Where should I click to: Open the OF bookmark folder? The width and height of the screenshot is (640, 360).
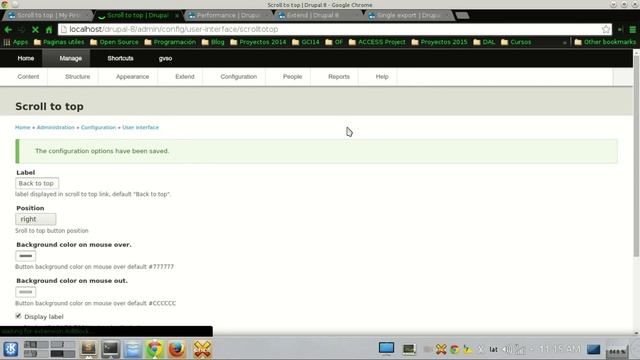click(334, 42)
